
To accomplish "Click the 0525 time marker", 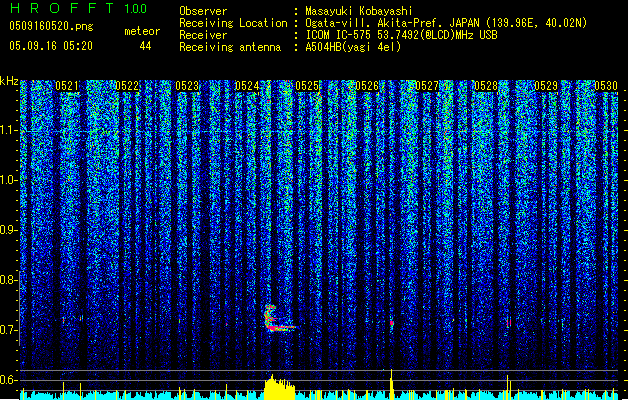I will point(307,86).
